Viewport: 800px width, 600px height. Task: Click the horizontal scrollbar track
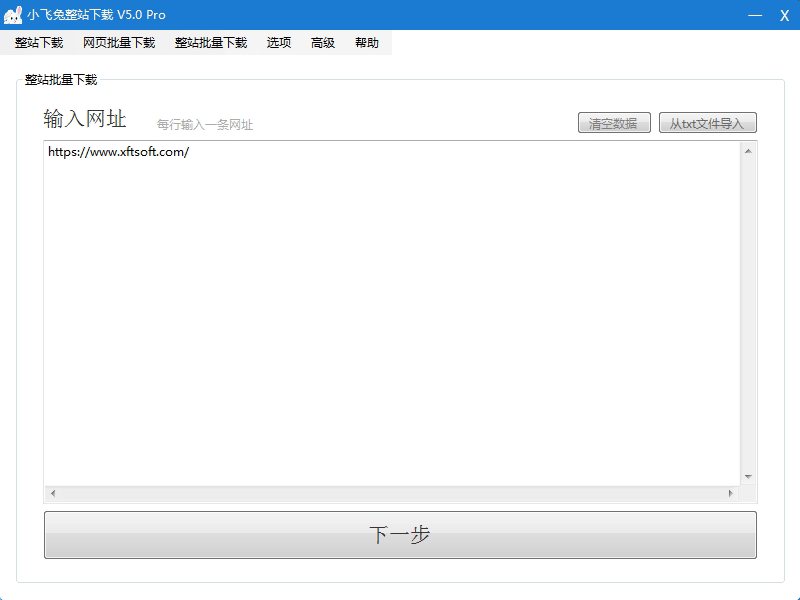click(x=390, y=494)
